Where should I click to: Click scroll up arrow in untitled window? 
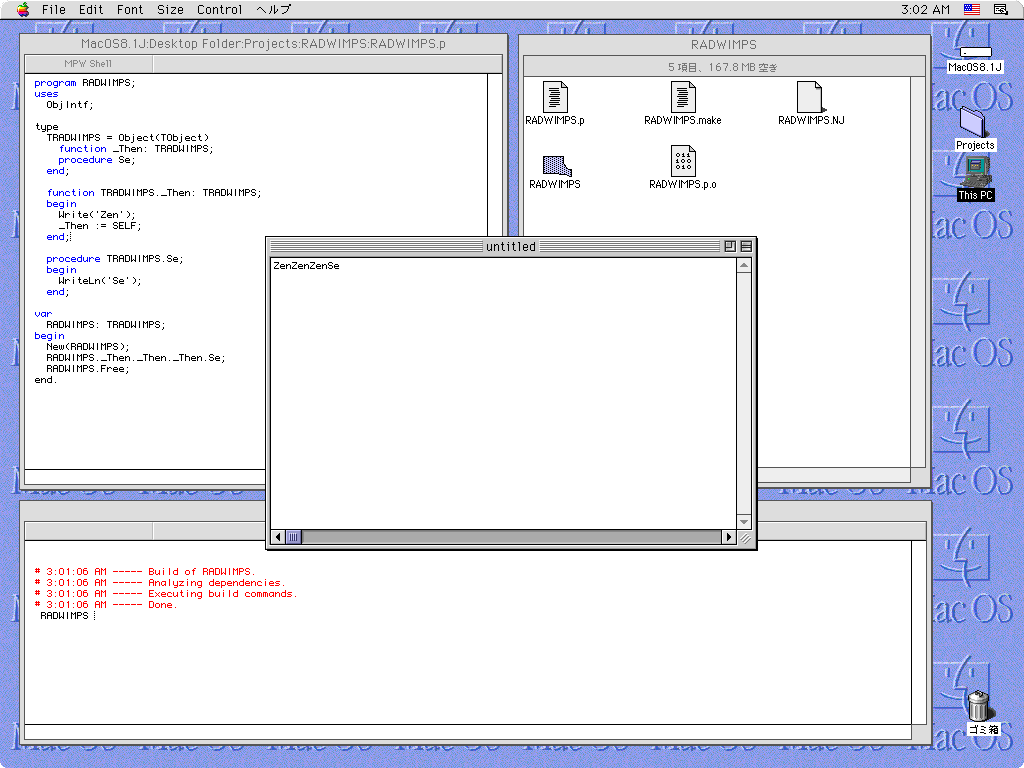tap(744, 265)
